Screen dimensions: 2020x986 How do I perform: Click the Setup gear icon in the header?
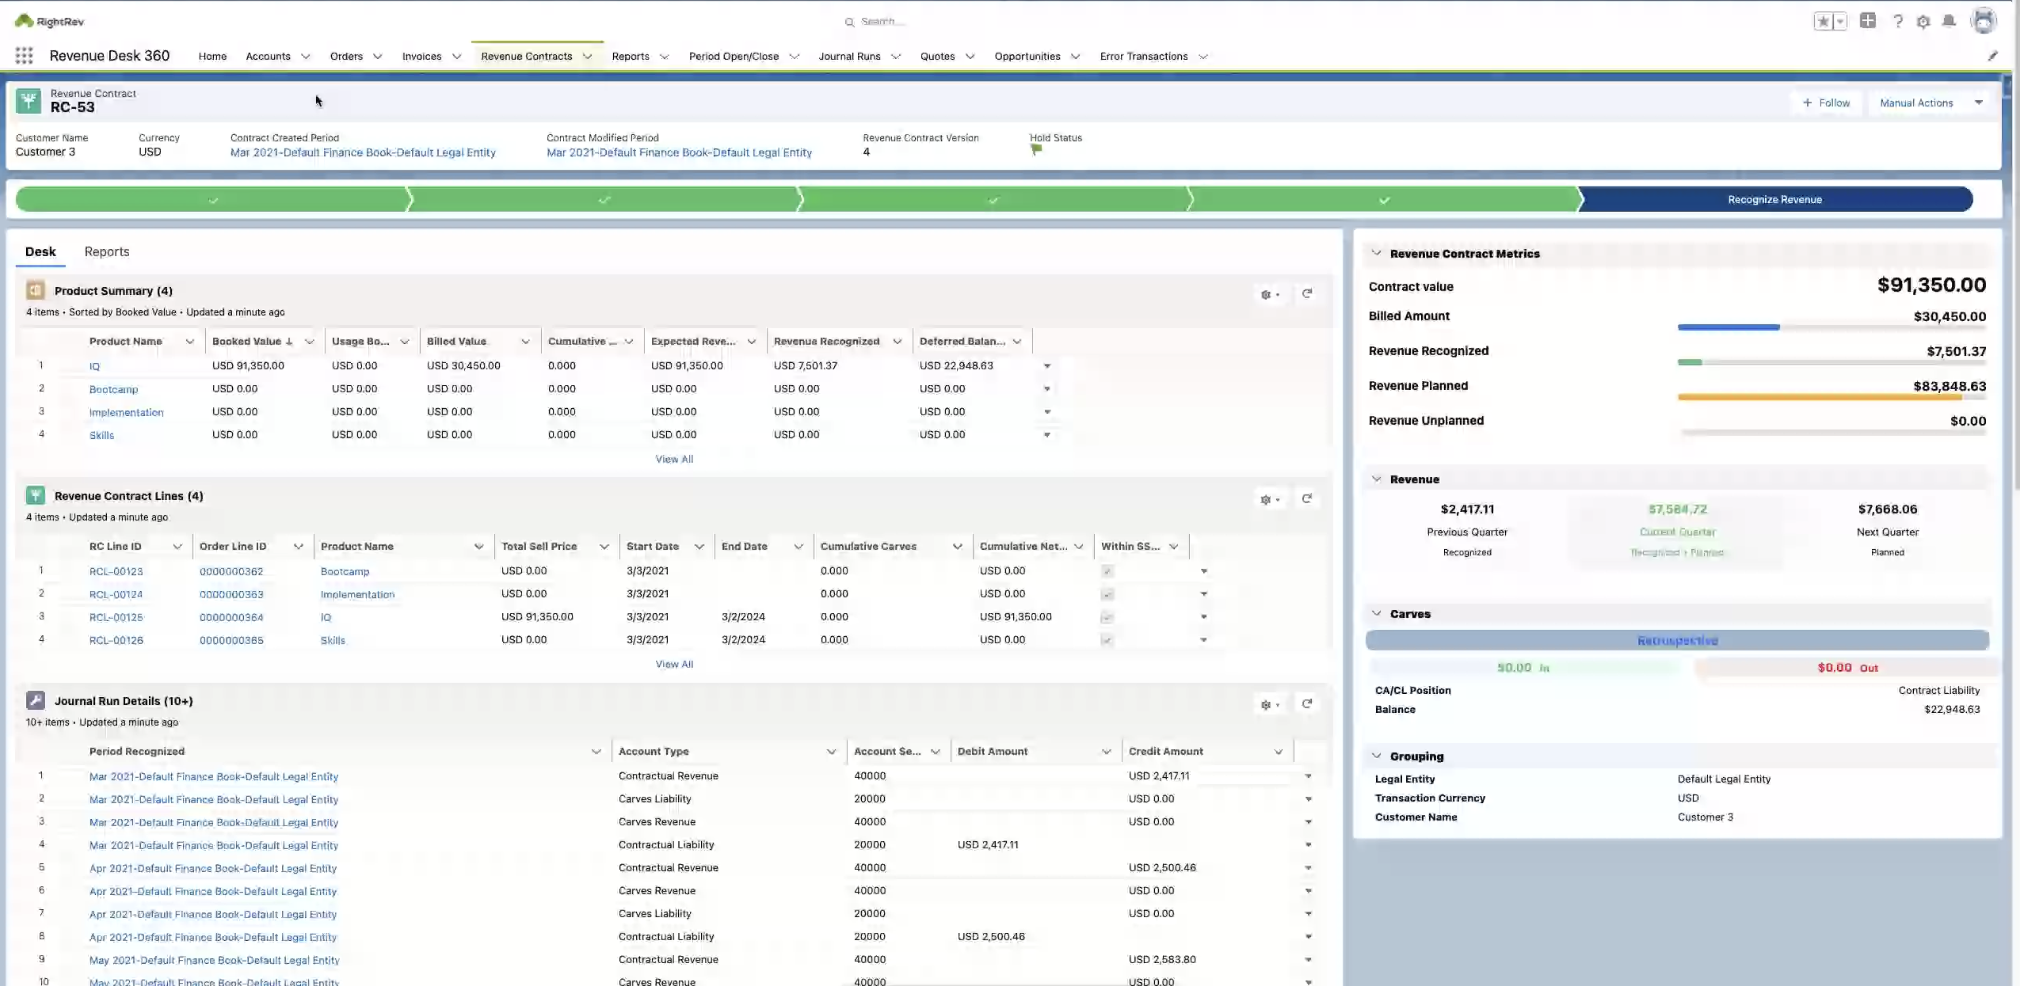tap(1922, 20)
